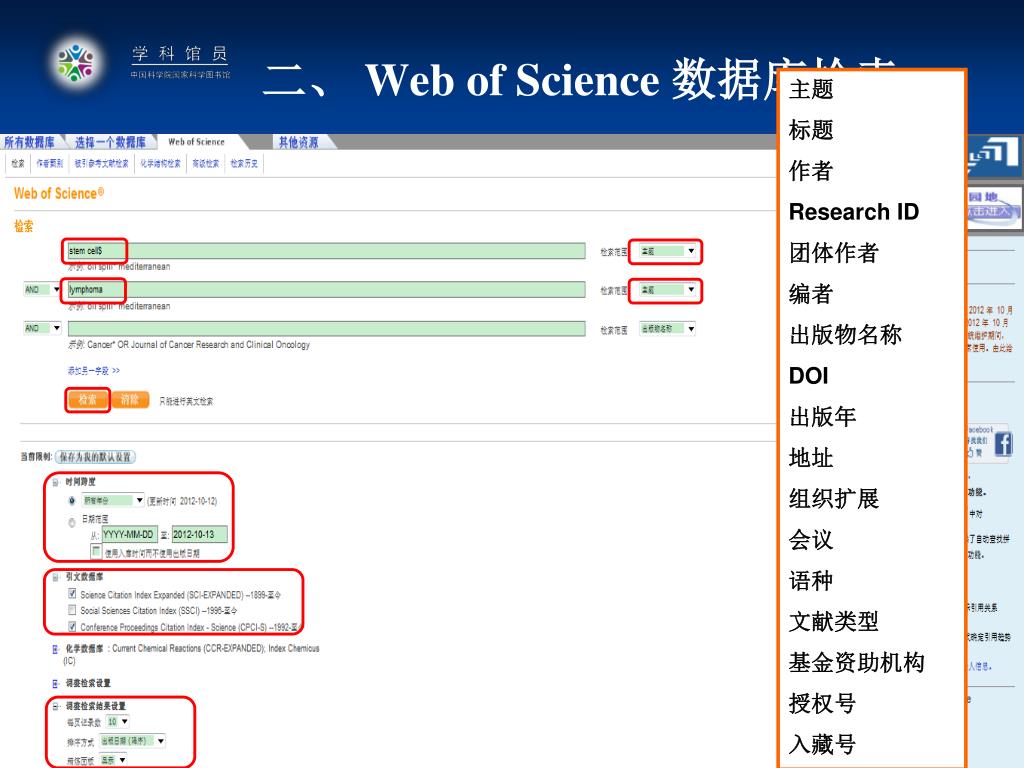The image size is (1024, 768).
Task: Open the 出版物名称 field dropdown in third row
Action: pos(668,328)
